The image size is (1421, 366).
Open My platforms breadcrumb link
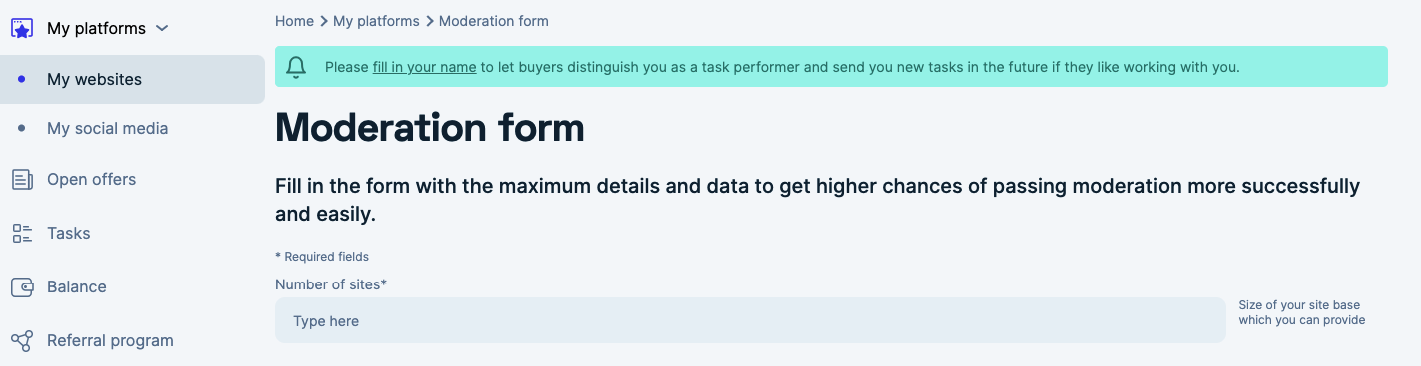pos(376,20)
